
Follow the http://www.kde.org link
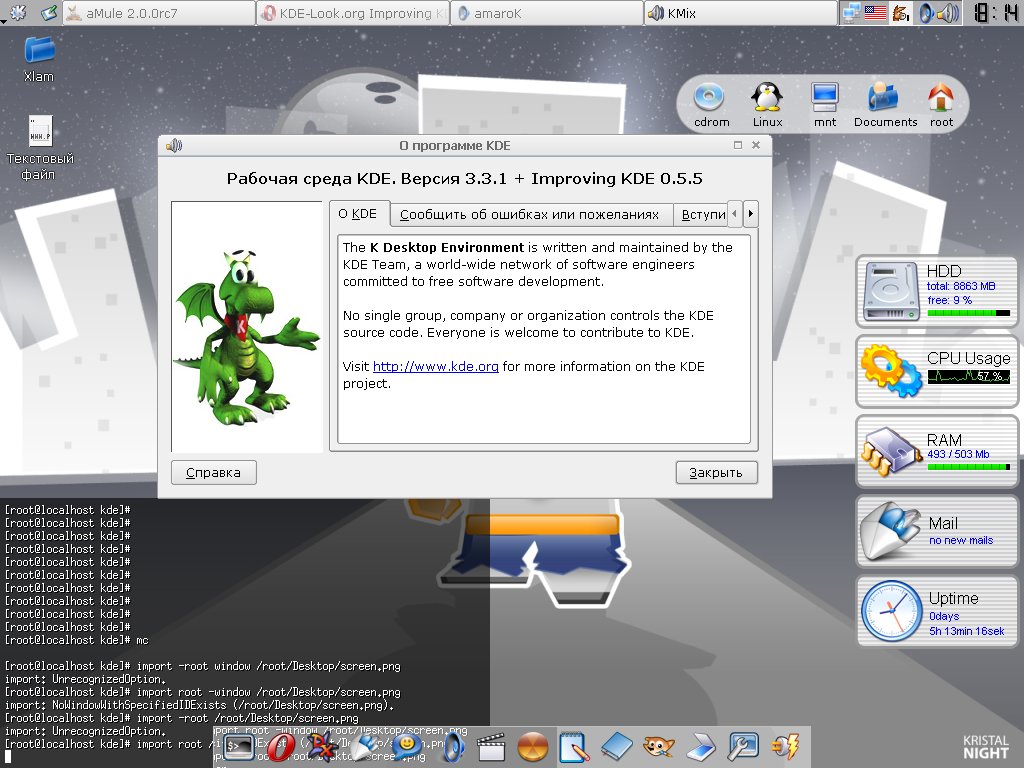pyautogui.click(x=436, y=366)
